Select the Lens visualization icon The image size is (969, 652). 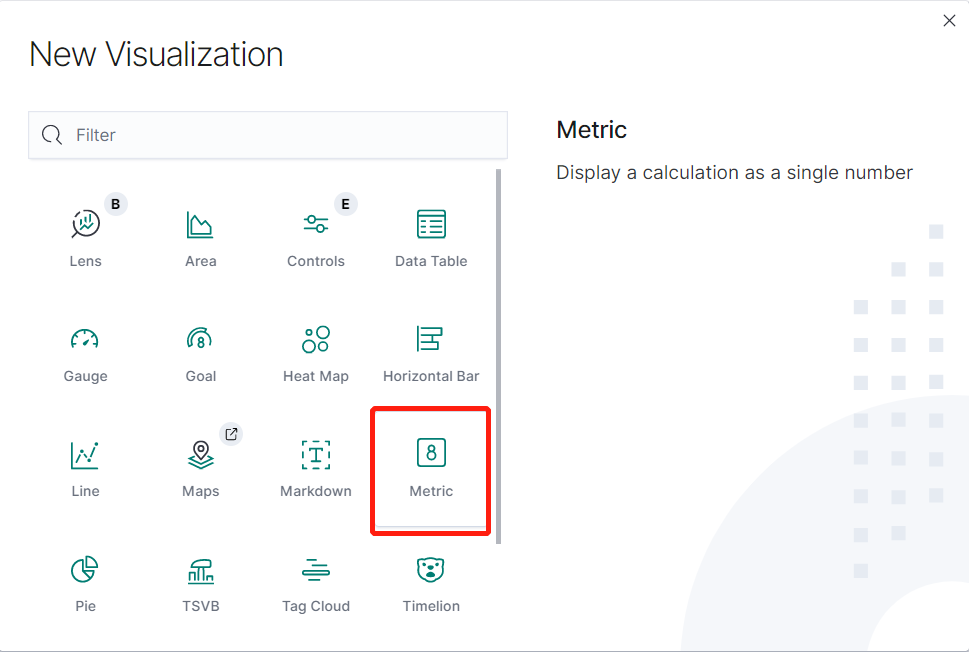pyautogui.click(x=85, y=224)
